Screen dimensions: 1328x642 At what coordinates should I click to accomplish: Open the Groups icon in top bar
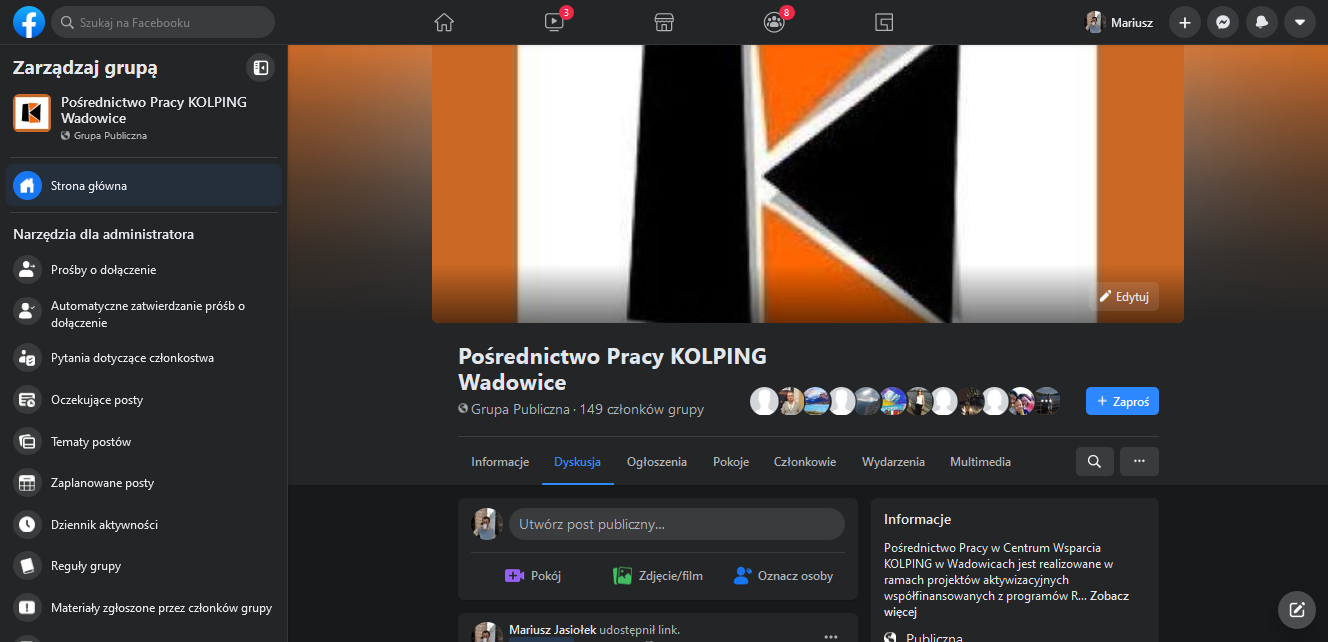tap(773, 22)
